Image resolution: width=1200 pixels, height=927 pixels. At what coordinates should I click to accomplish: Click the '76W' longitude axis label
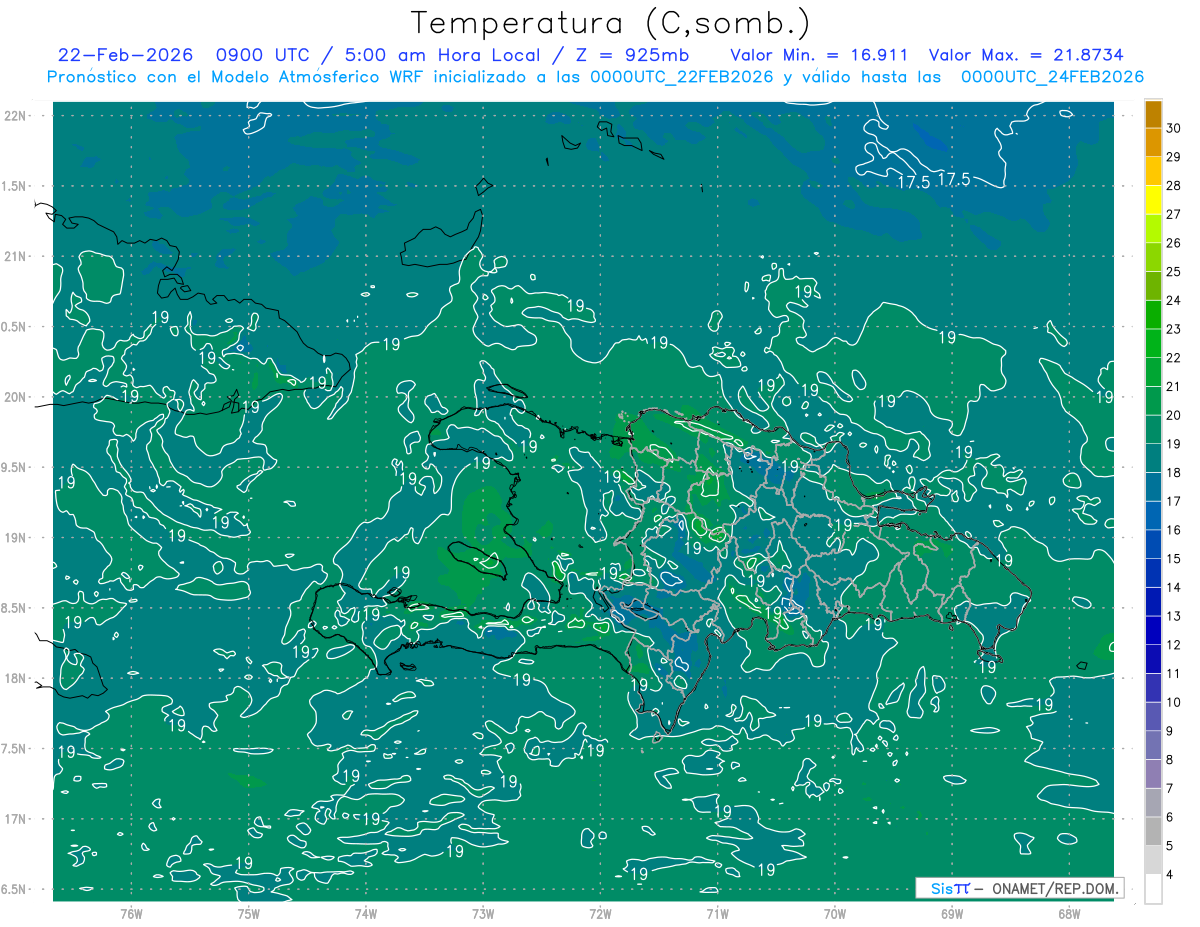pos(131,913)
